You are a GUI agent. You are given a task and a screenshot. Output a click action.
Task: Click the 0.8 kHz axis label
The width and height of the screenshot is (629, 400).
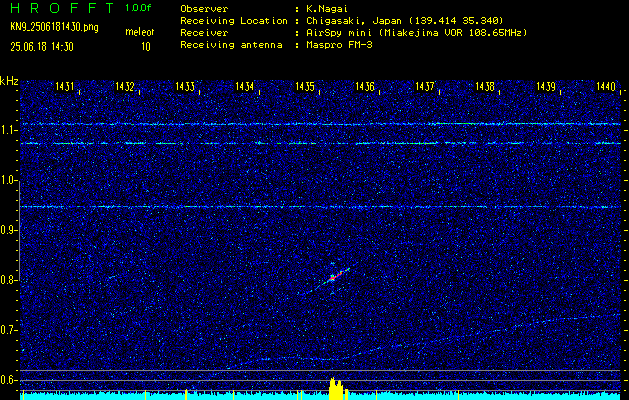pos(7,280)
